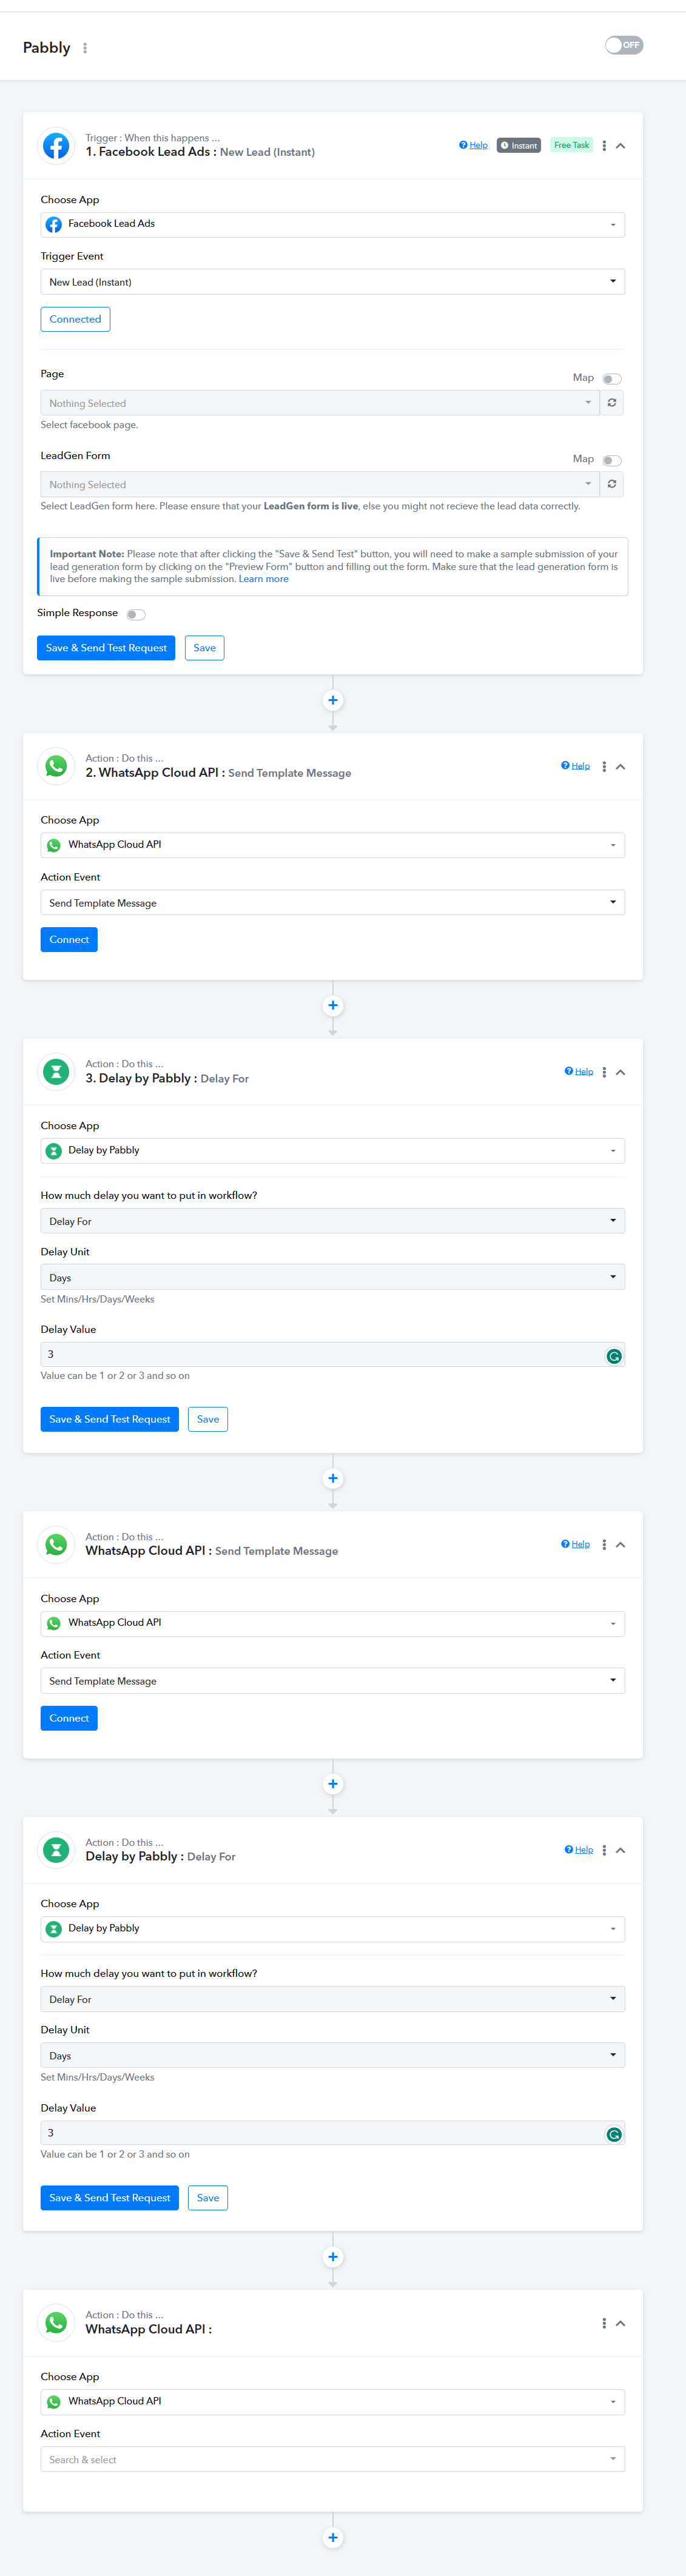Open Help for step 2 WhatsApp Cloud API
The height and width of the screenshot is (2576, 686).
(x=575, y=766)
